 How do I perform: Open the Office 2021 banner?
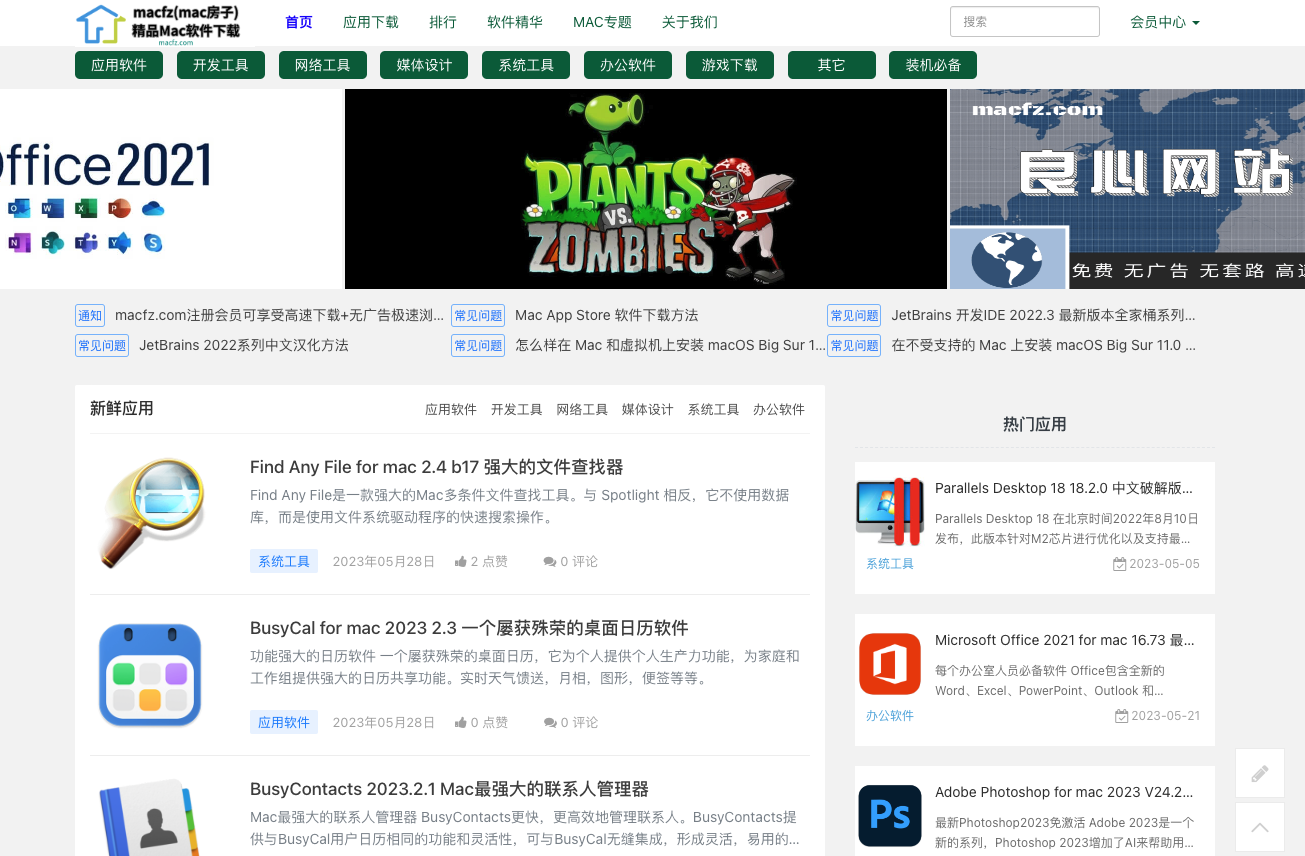(x=171, y=189)
